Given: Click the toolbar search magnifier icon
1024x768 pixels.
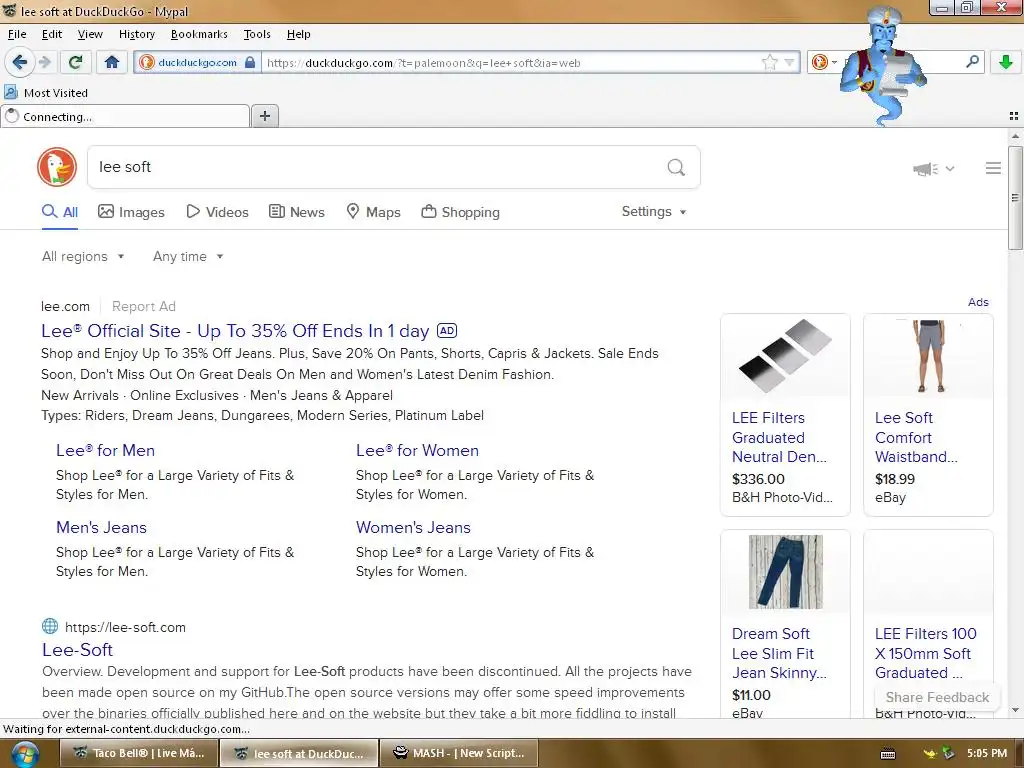Looking at the screenshot, I should coord(972,62).
